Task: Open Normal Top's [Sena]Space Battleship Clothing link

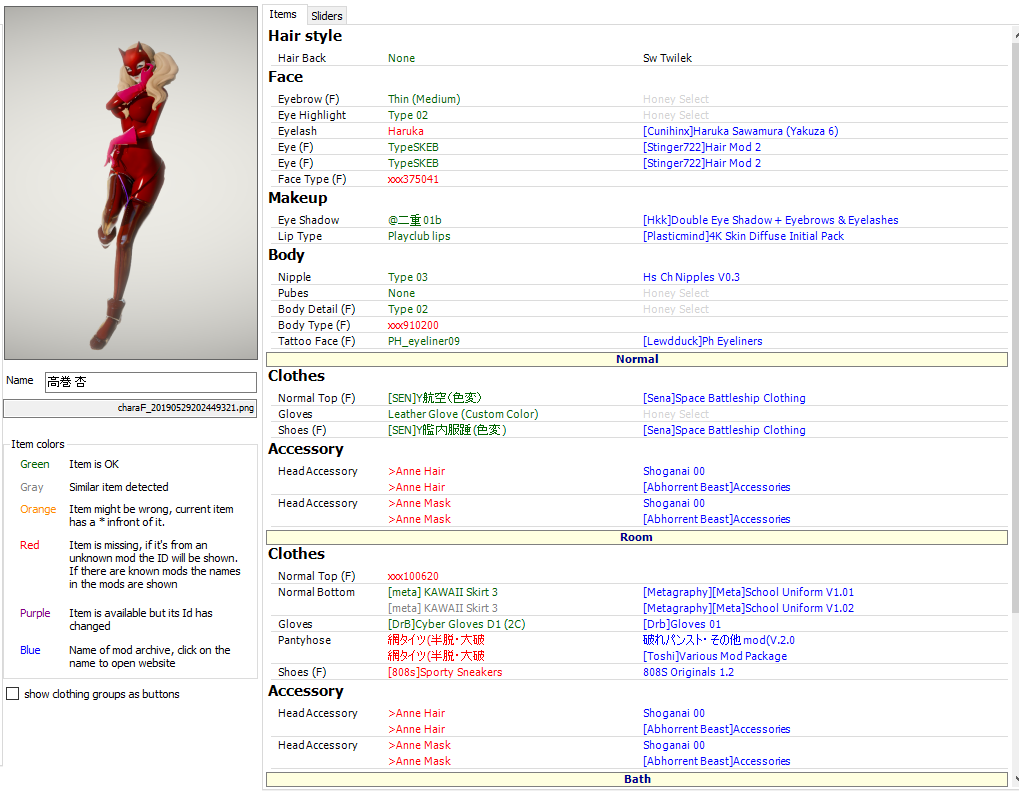Action: tap(724, 398)
